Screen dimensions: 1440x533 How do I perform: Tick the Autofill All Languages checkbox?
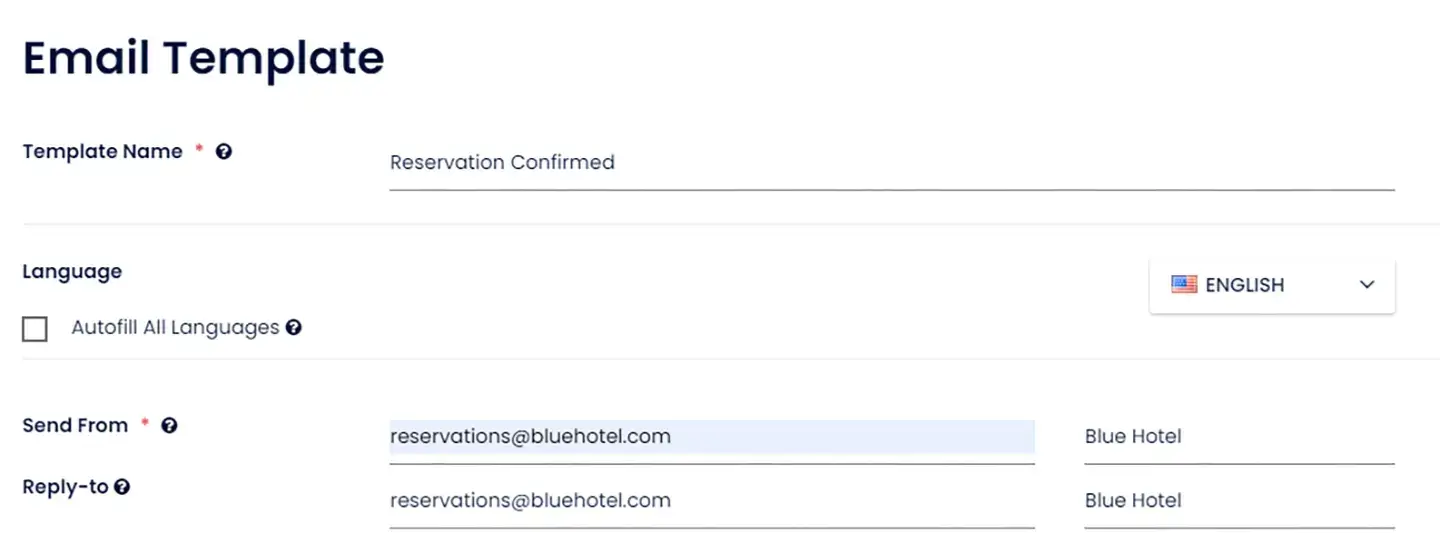click(x=35, y=329)
